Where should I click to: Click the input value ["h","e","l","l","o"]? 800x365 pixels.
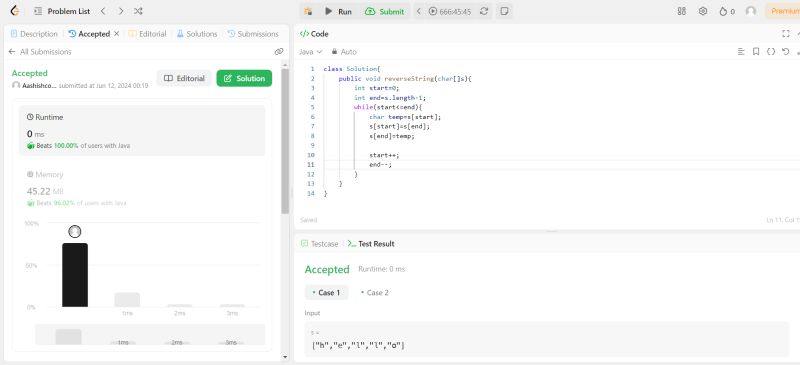click(x=358, y=346)
